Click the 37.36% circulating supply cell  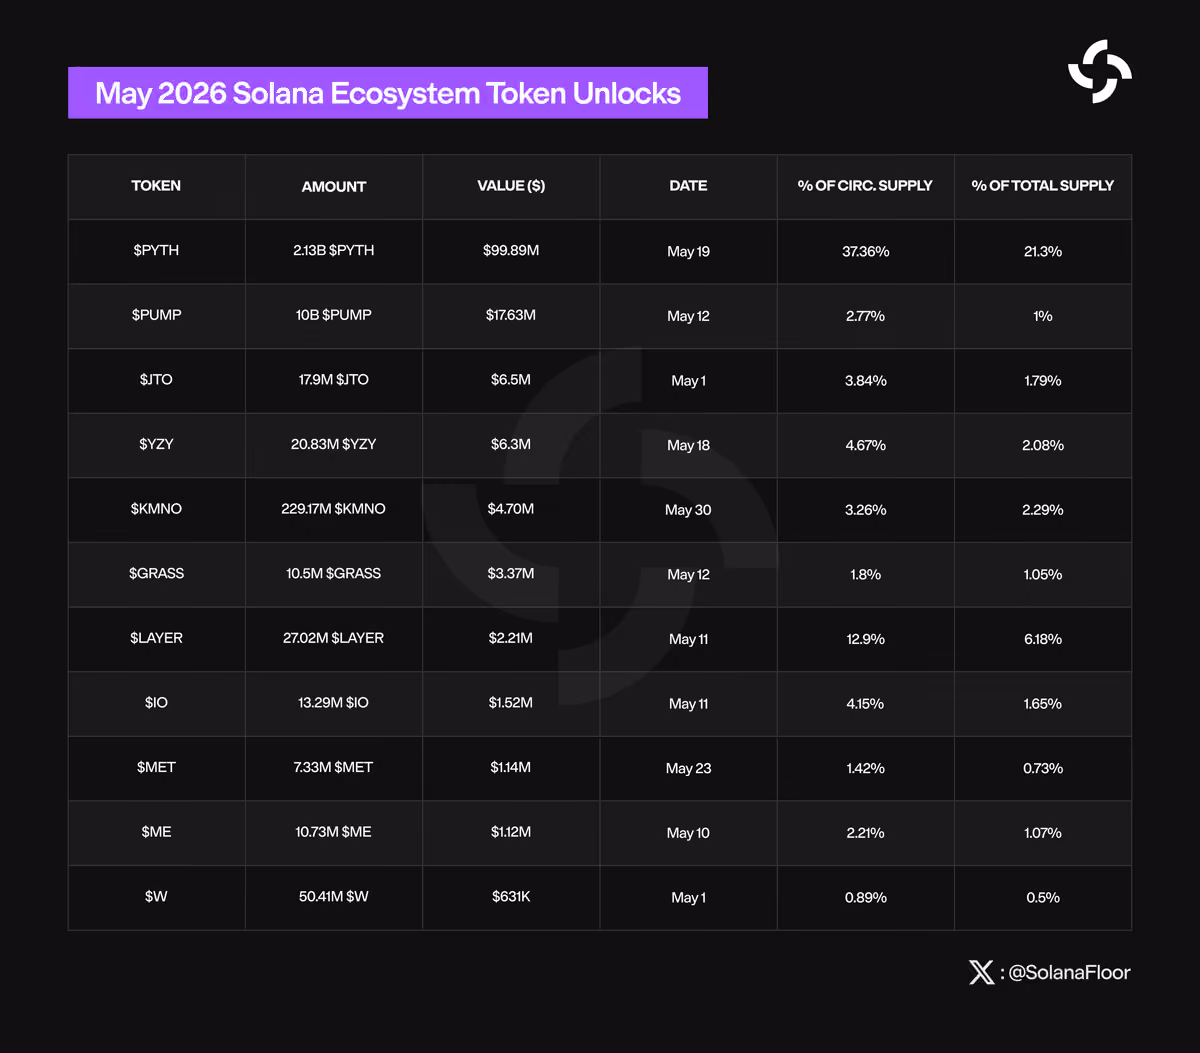coord(866,251)
